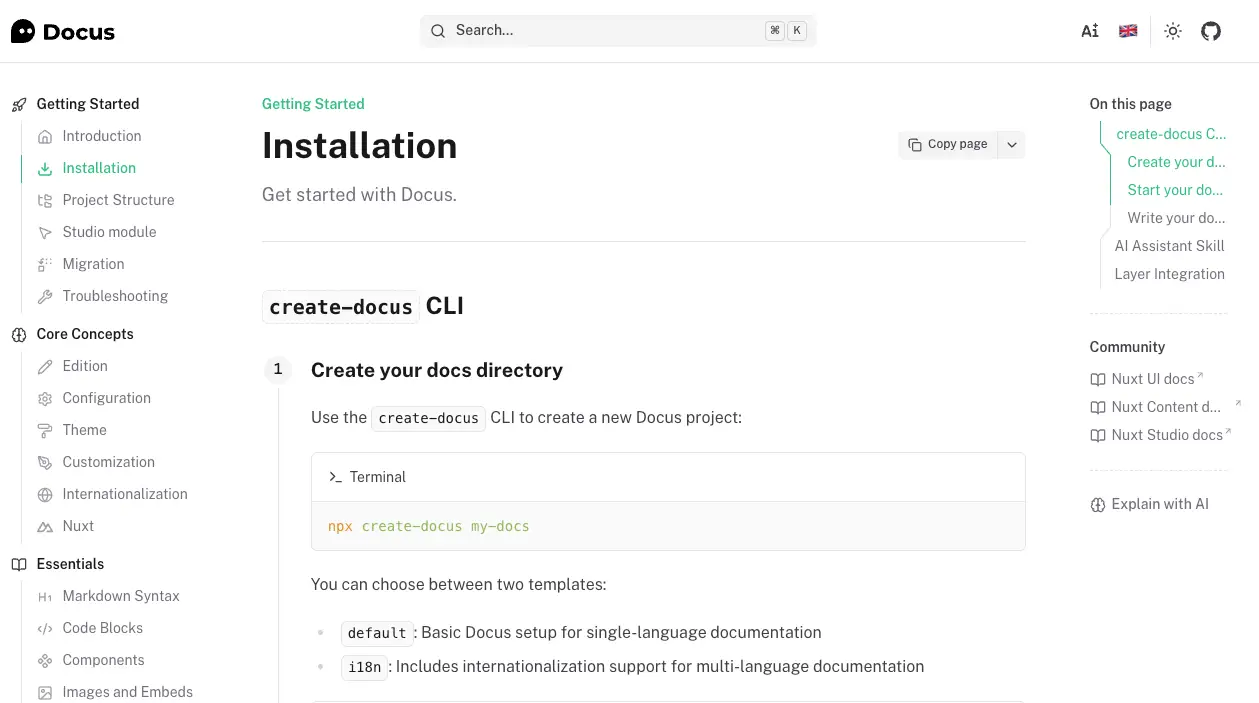Click the npx create-docus my-docs command
This screenshot has width=1259, height=703.
point(429,526)
